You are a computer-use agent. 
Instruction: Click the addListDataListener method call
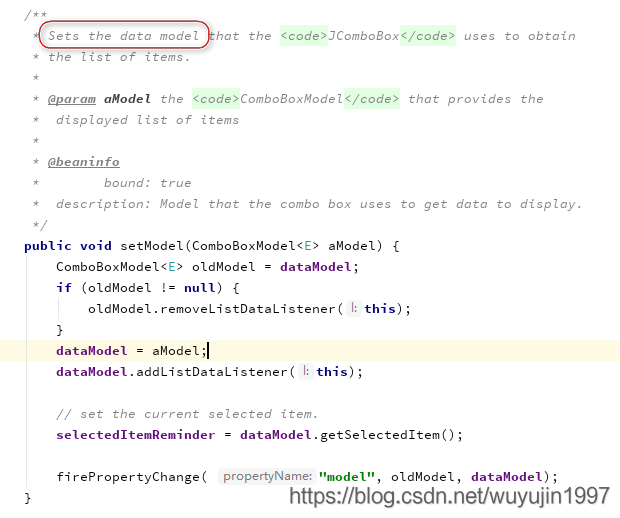pos(212,372)
